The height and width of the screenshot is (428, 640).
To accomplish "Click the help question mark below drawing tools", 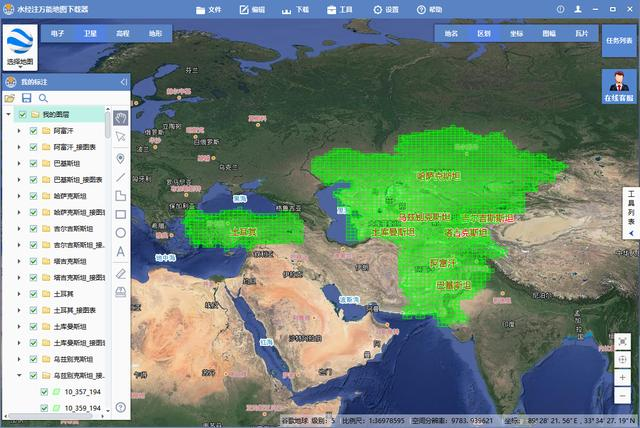I will click(120, 407).
